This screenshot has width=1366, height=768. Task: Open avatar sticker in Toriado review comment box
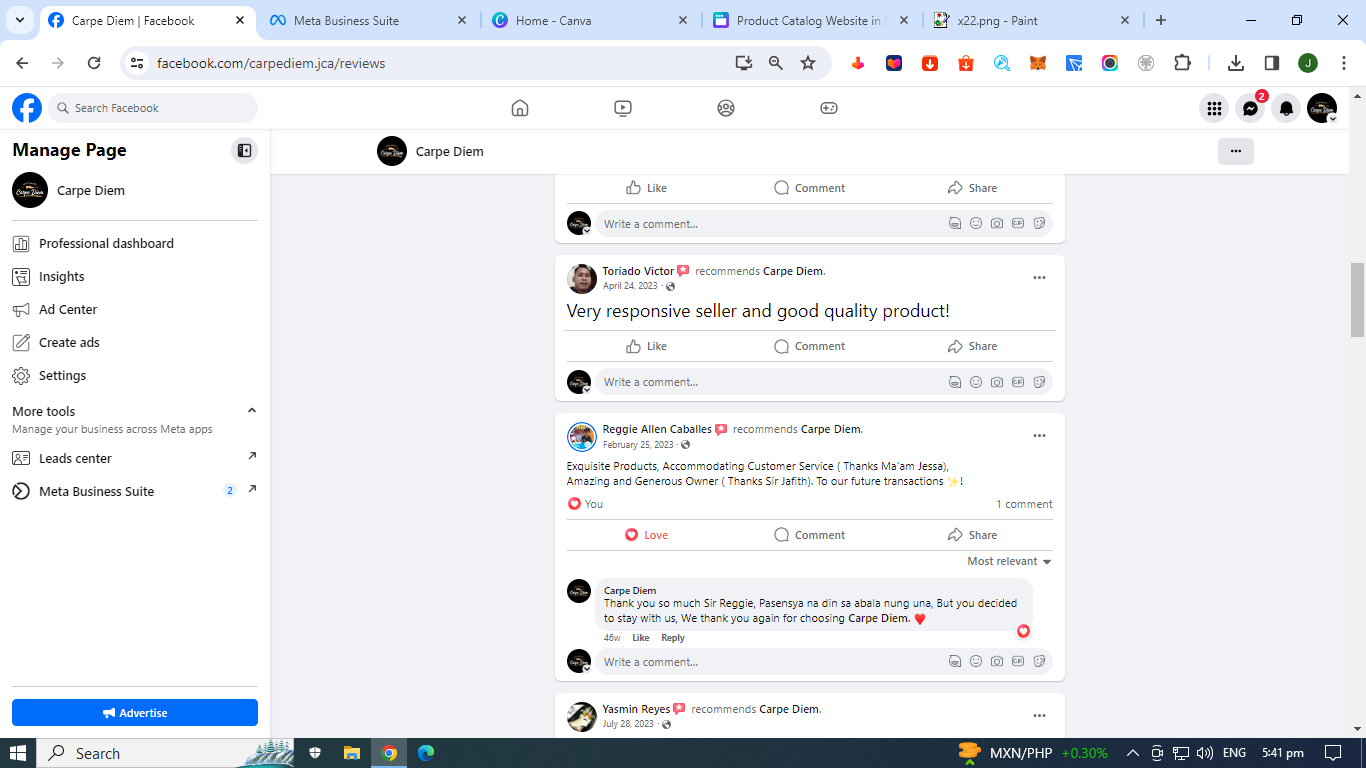pyautogui.click(x=955, y=382)
